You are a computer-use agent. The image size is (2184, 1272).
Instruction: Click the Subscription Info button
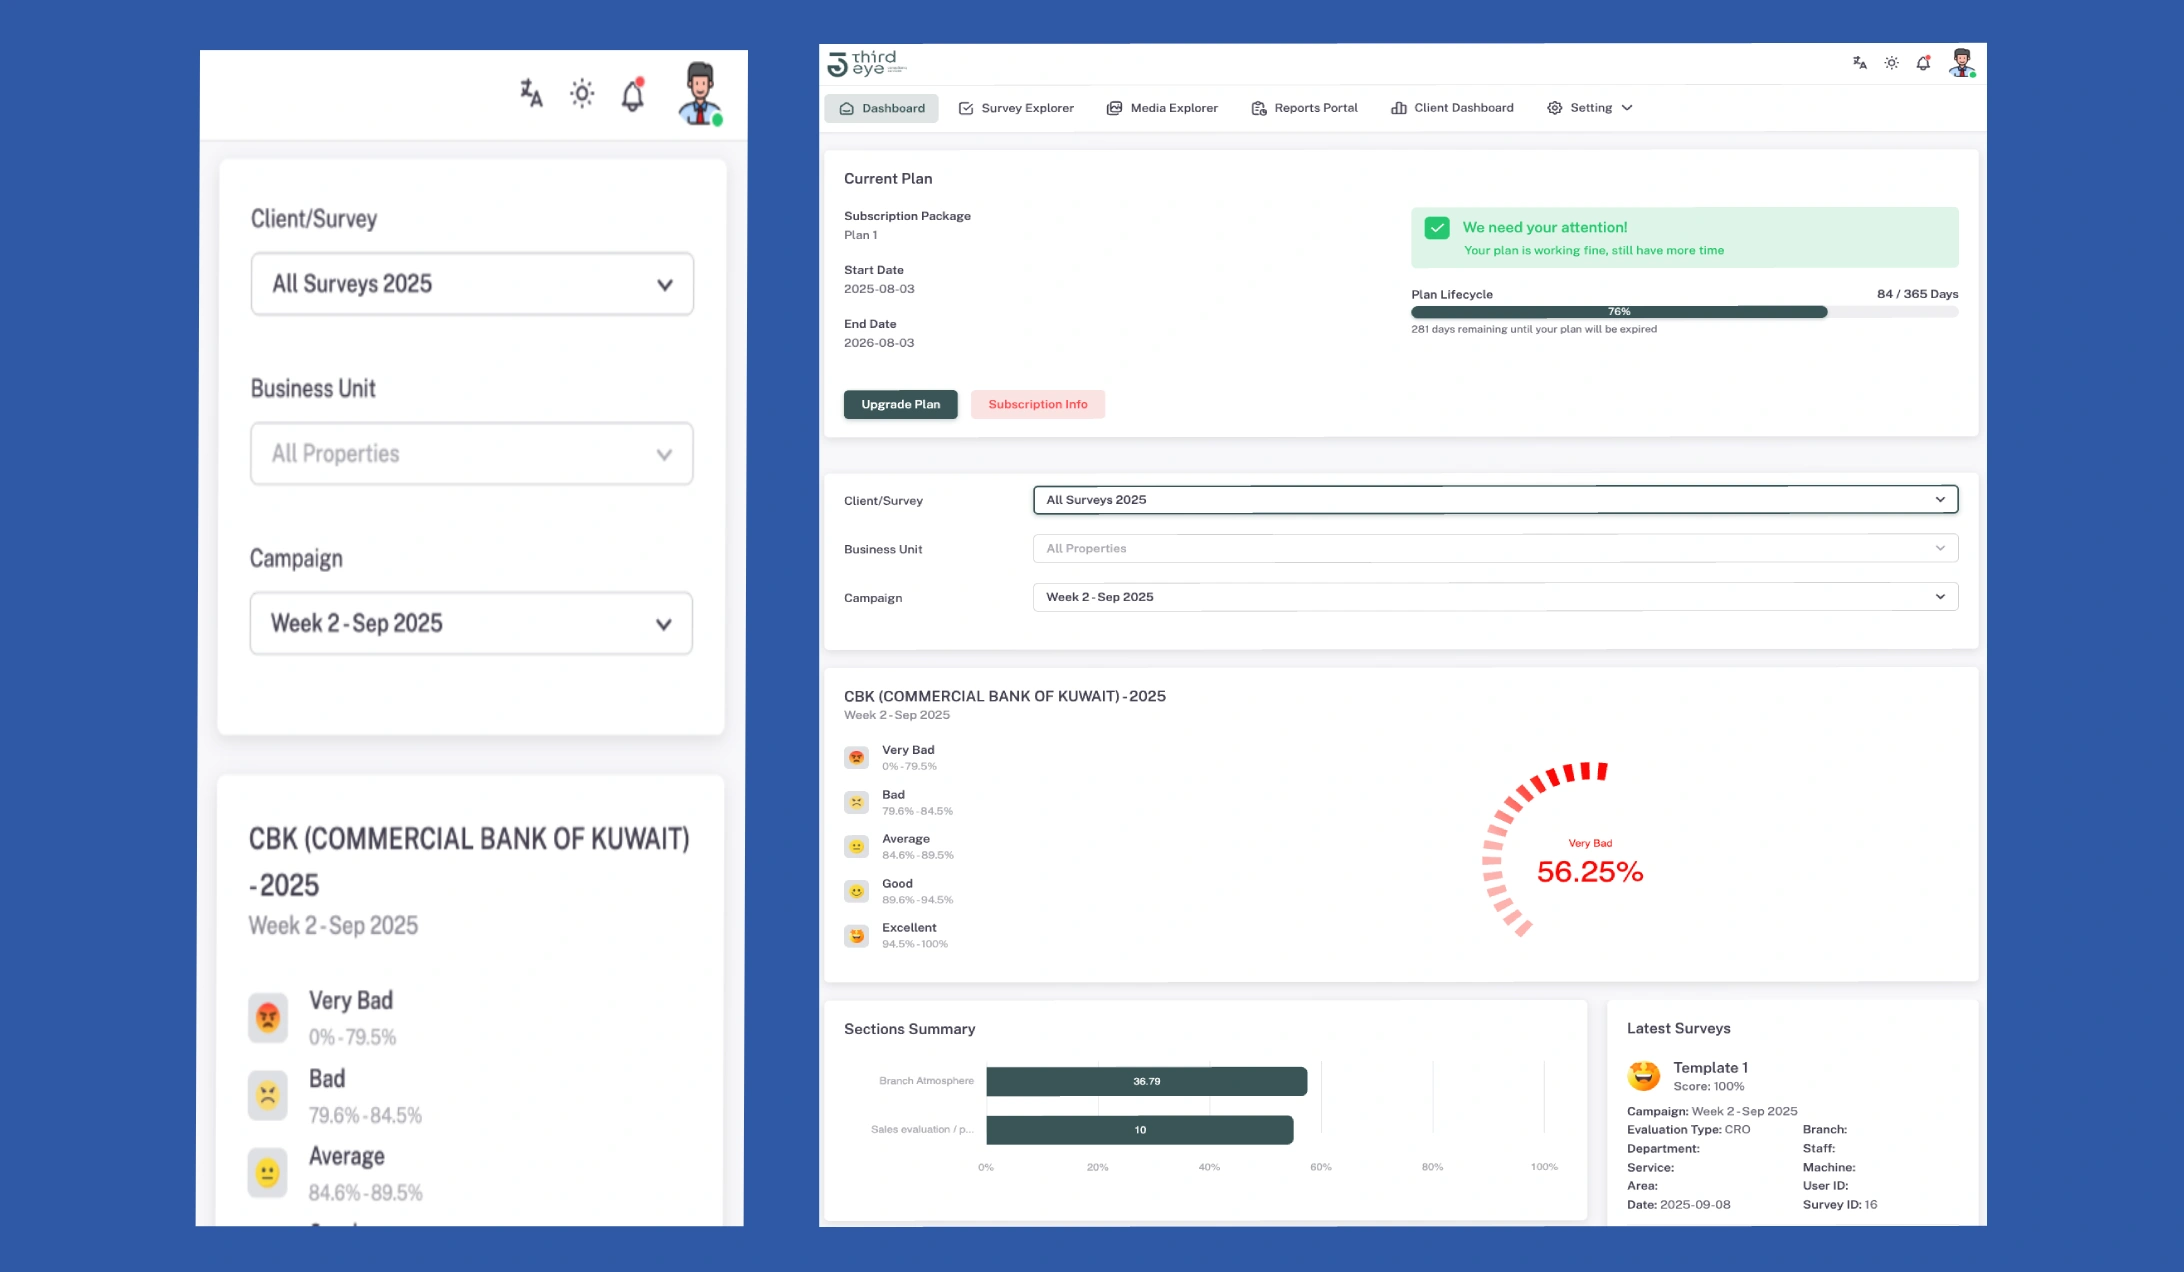[1037, 404]
